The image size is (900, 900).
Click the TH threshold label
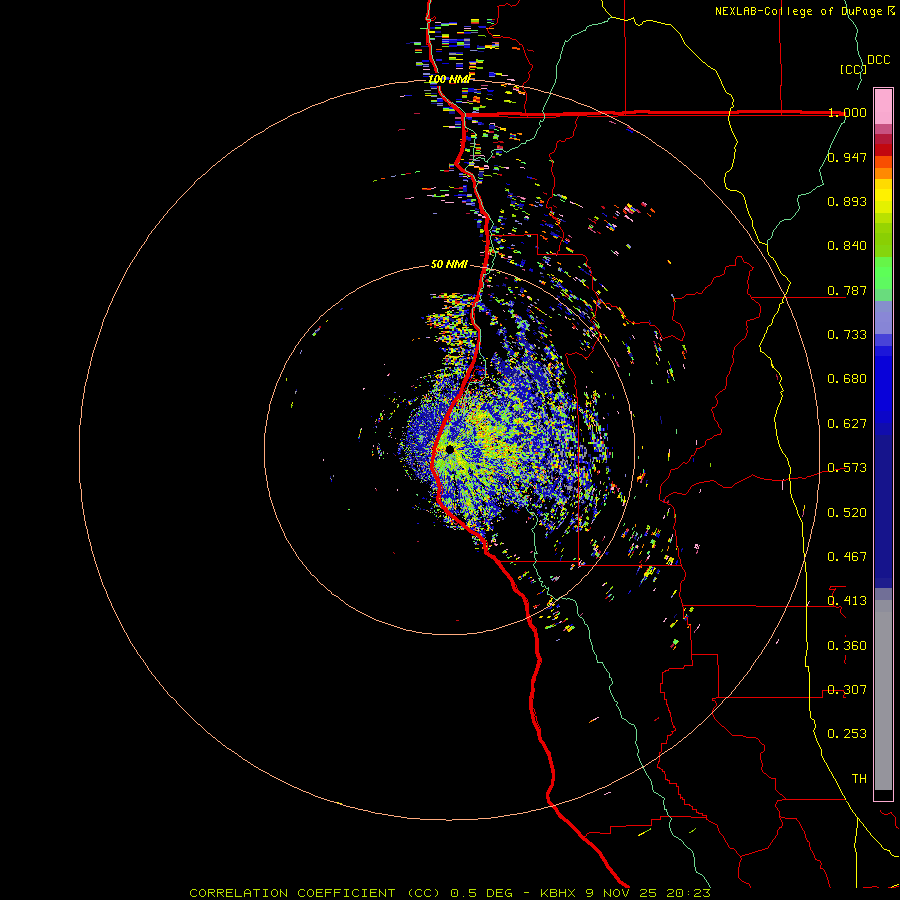[859, 779]
